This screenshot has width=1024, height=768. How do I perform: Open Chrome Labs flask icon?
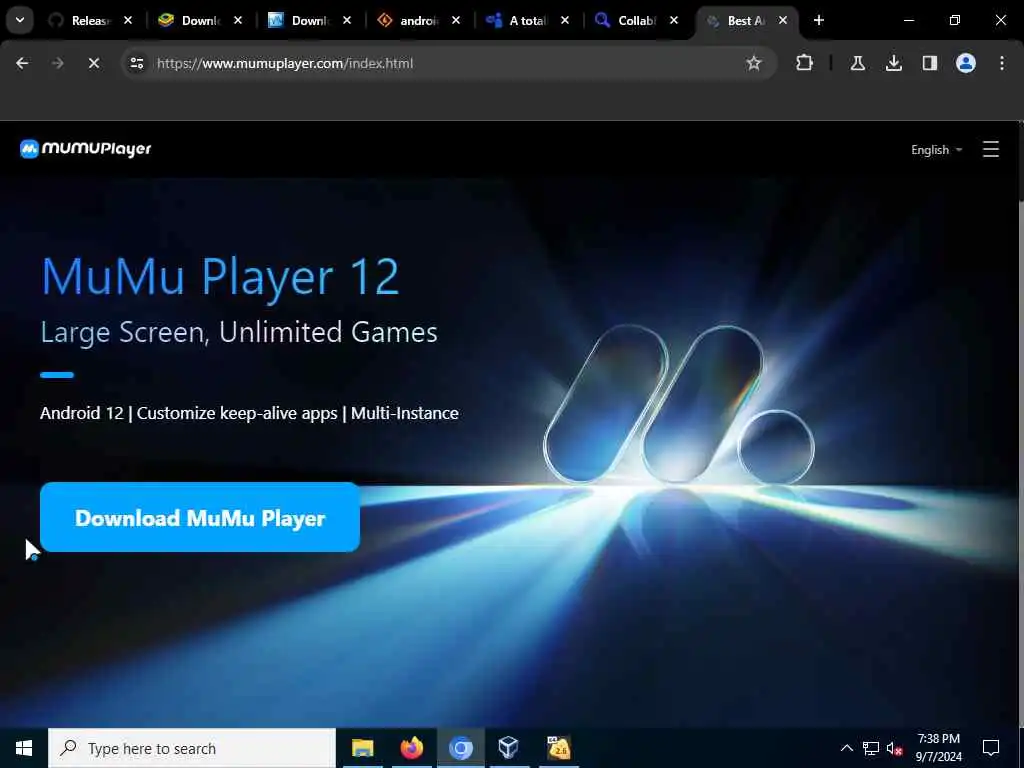pyautogui.click(x=857, y=63)
